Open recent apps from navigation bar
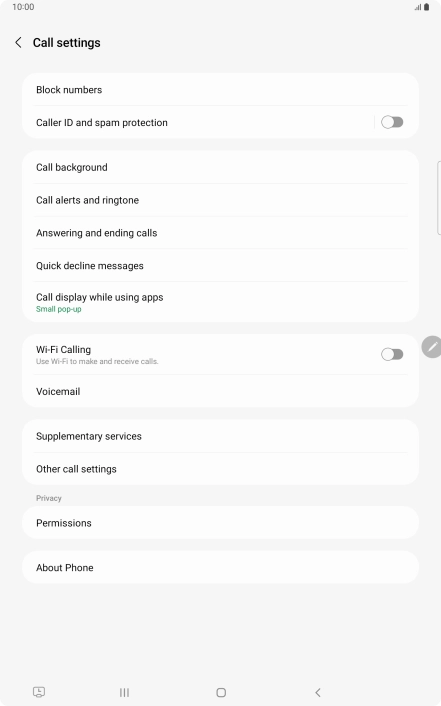Screen dimensions: 441x706 click(124, 692)
